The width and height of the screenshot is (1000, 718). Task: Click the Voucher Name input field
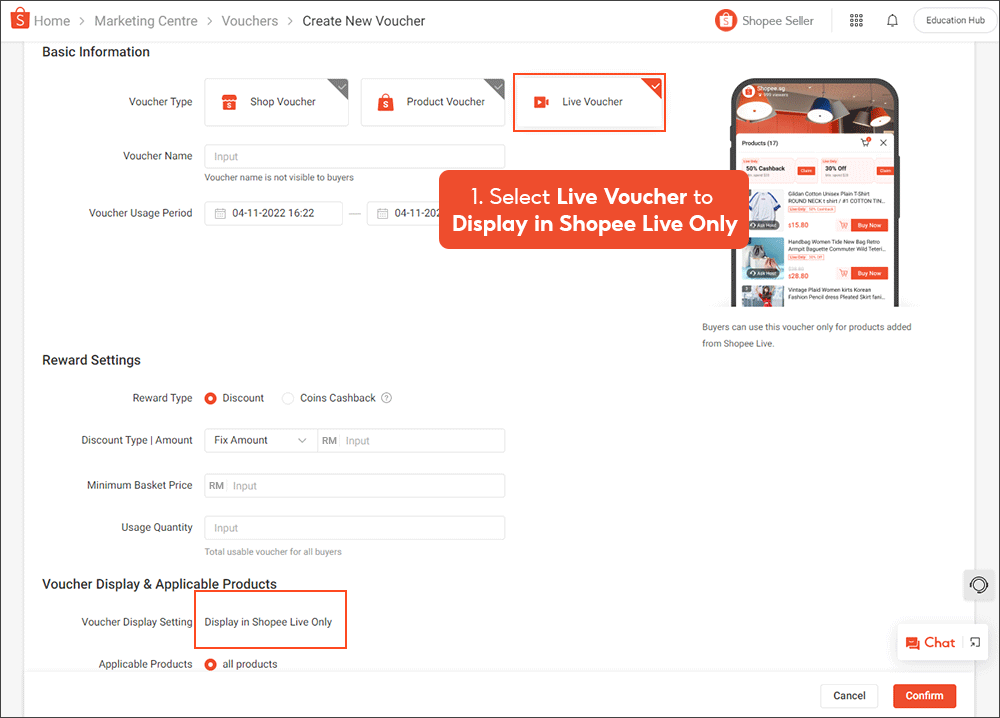click(x=354, y=156)
